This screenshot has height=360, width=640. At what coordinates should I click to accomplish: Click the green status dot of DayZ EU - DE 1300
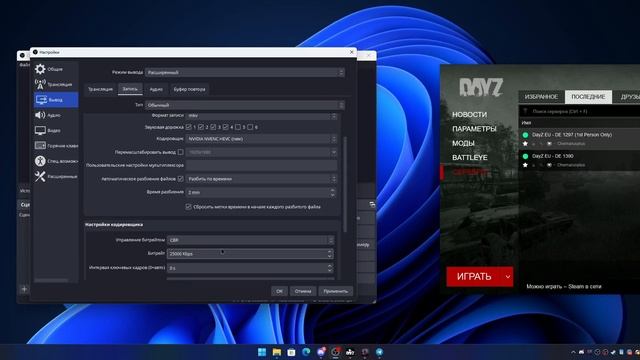pyautogui.click(x=525, y=156)
